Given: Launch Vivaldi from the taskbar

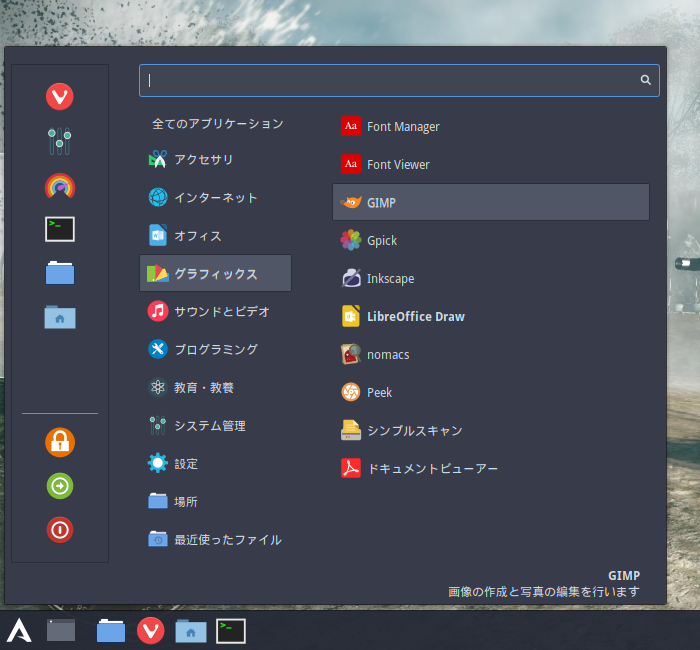Looking at the screenshot, I should (x=150, y=630).
